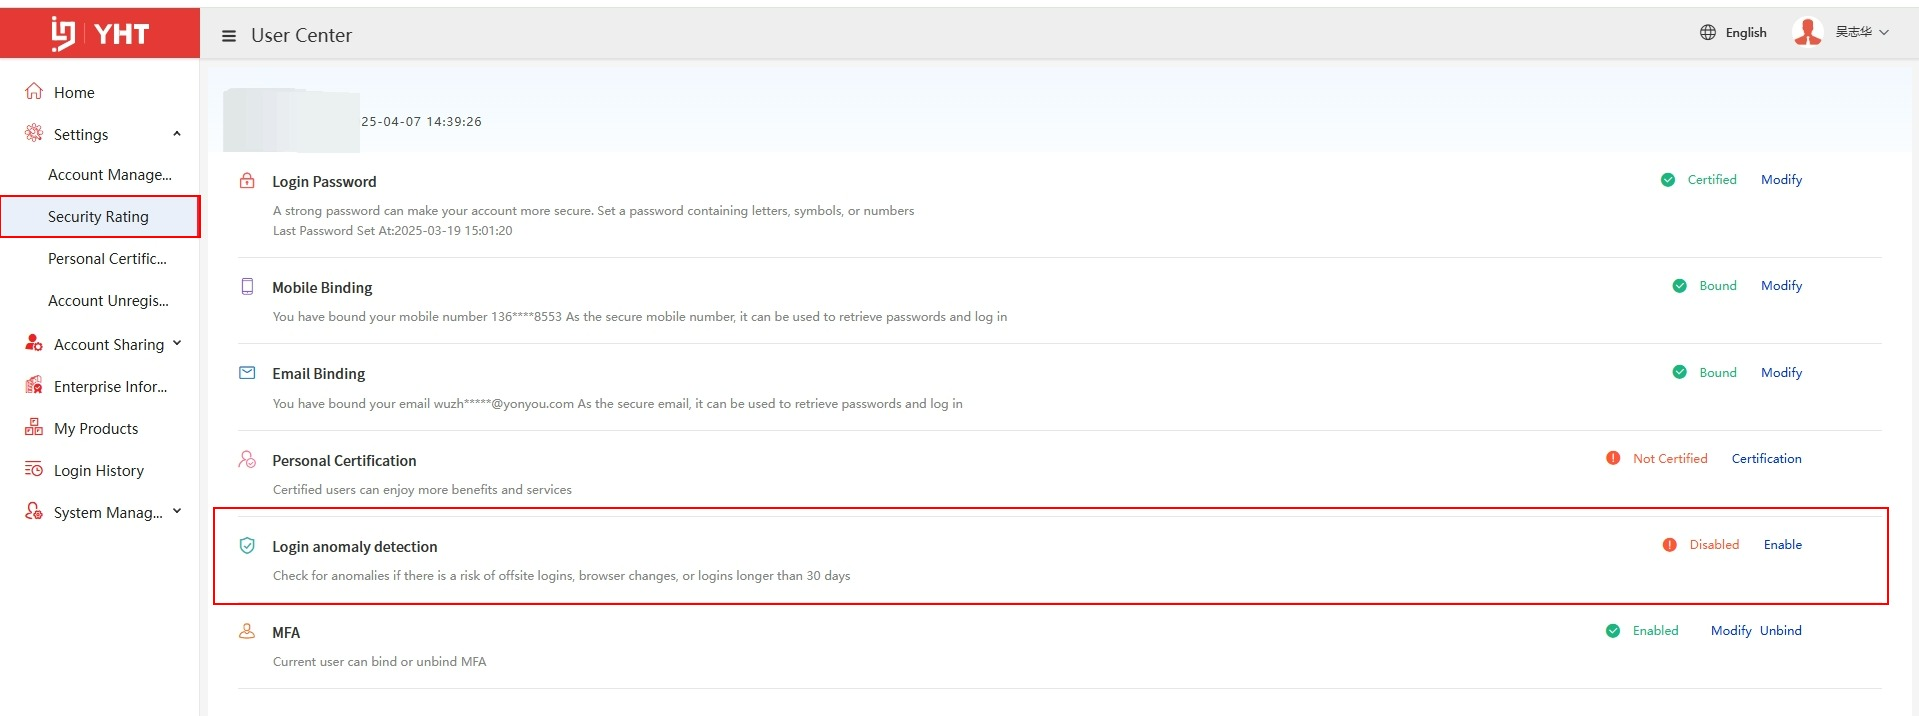
Task: Click the hamburger menu icon beside User Center
Action: [229, 36]
